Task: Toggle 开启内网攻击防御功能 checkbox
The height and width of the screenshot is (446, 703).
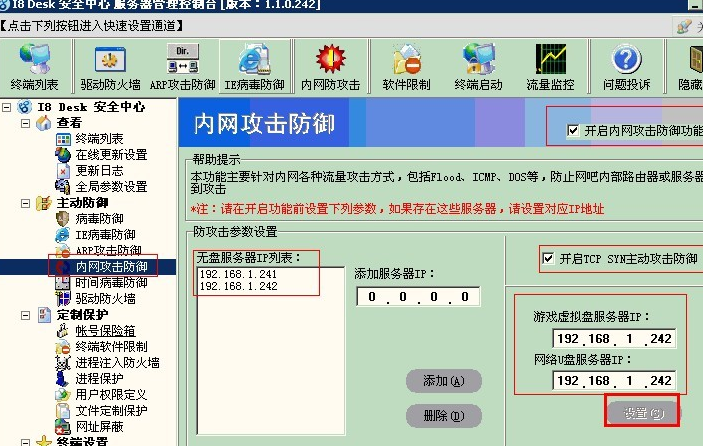Action: [573, 130]
